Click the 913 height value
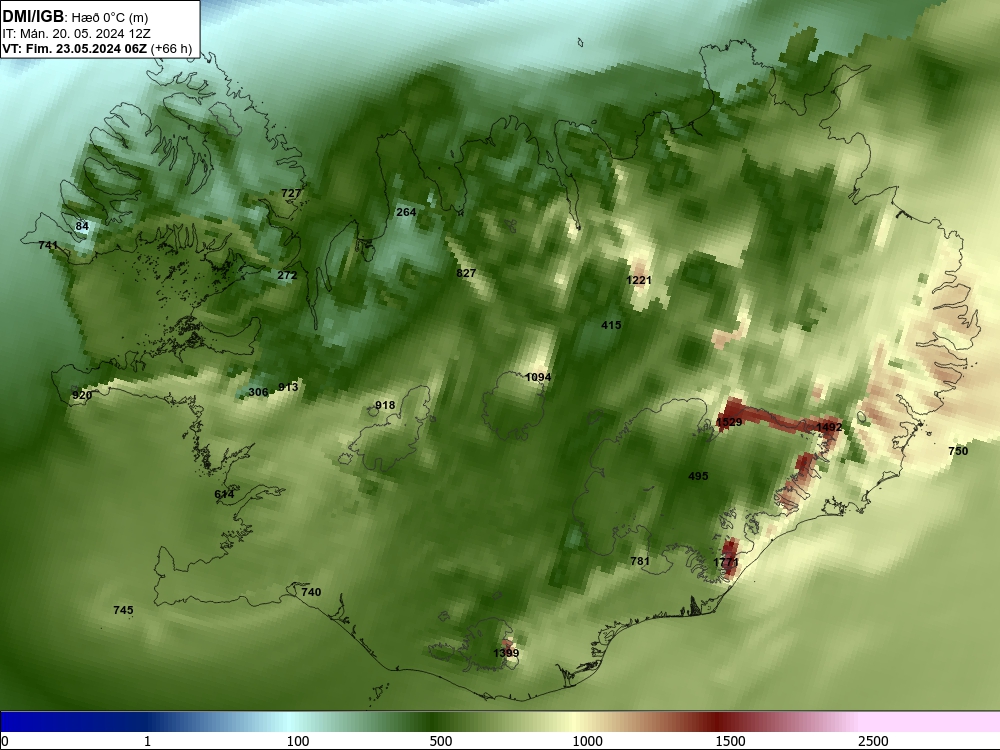The image size is (1000, 750). pyautogui.click(x=288, y=387)
